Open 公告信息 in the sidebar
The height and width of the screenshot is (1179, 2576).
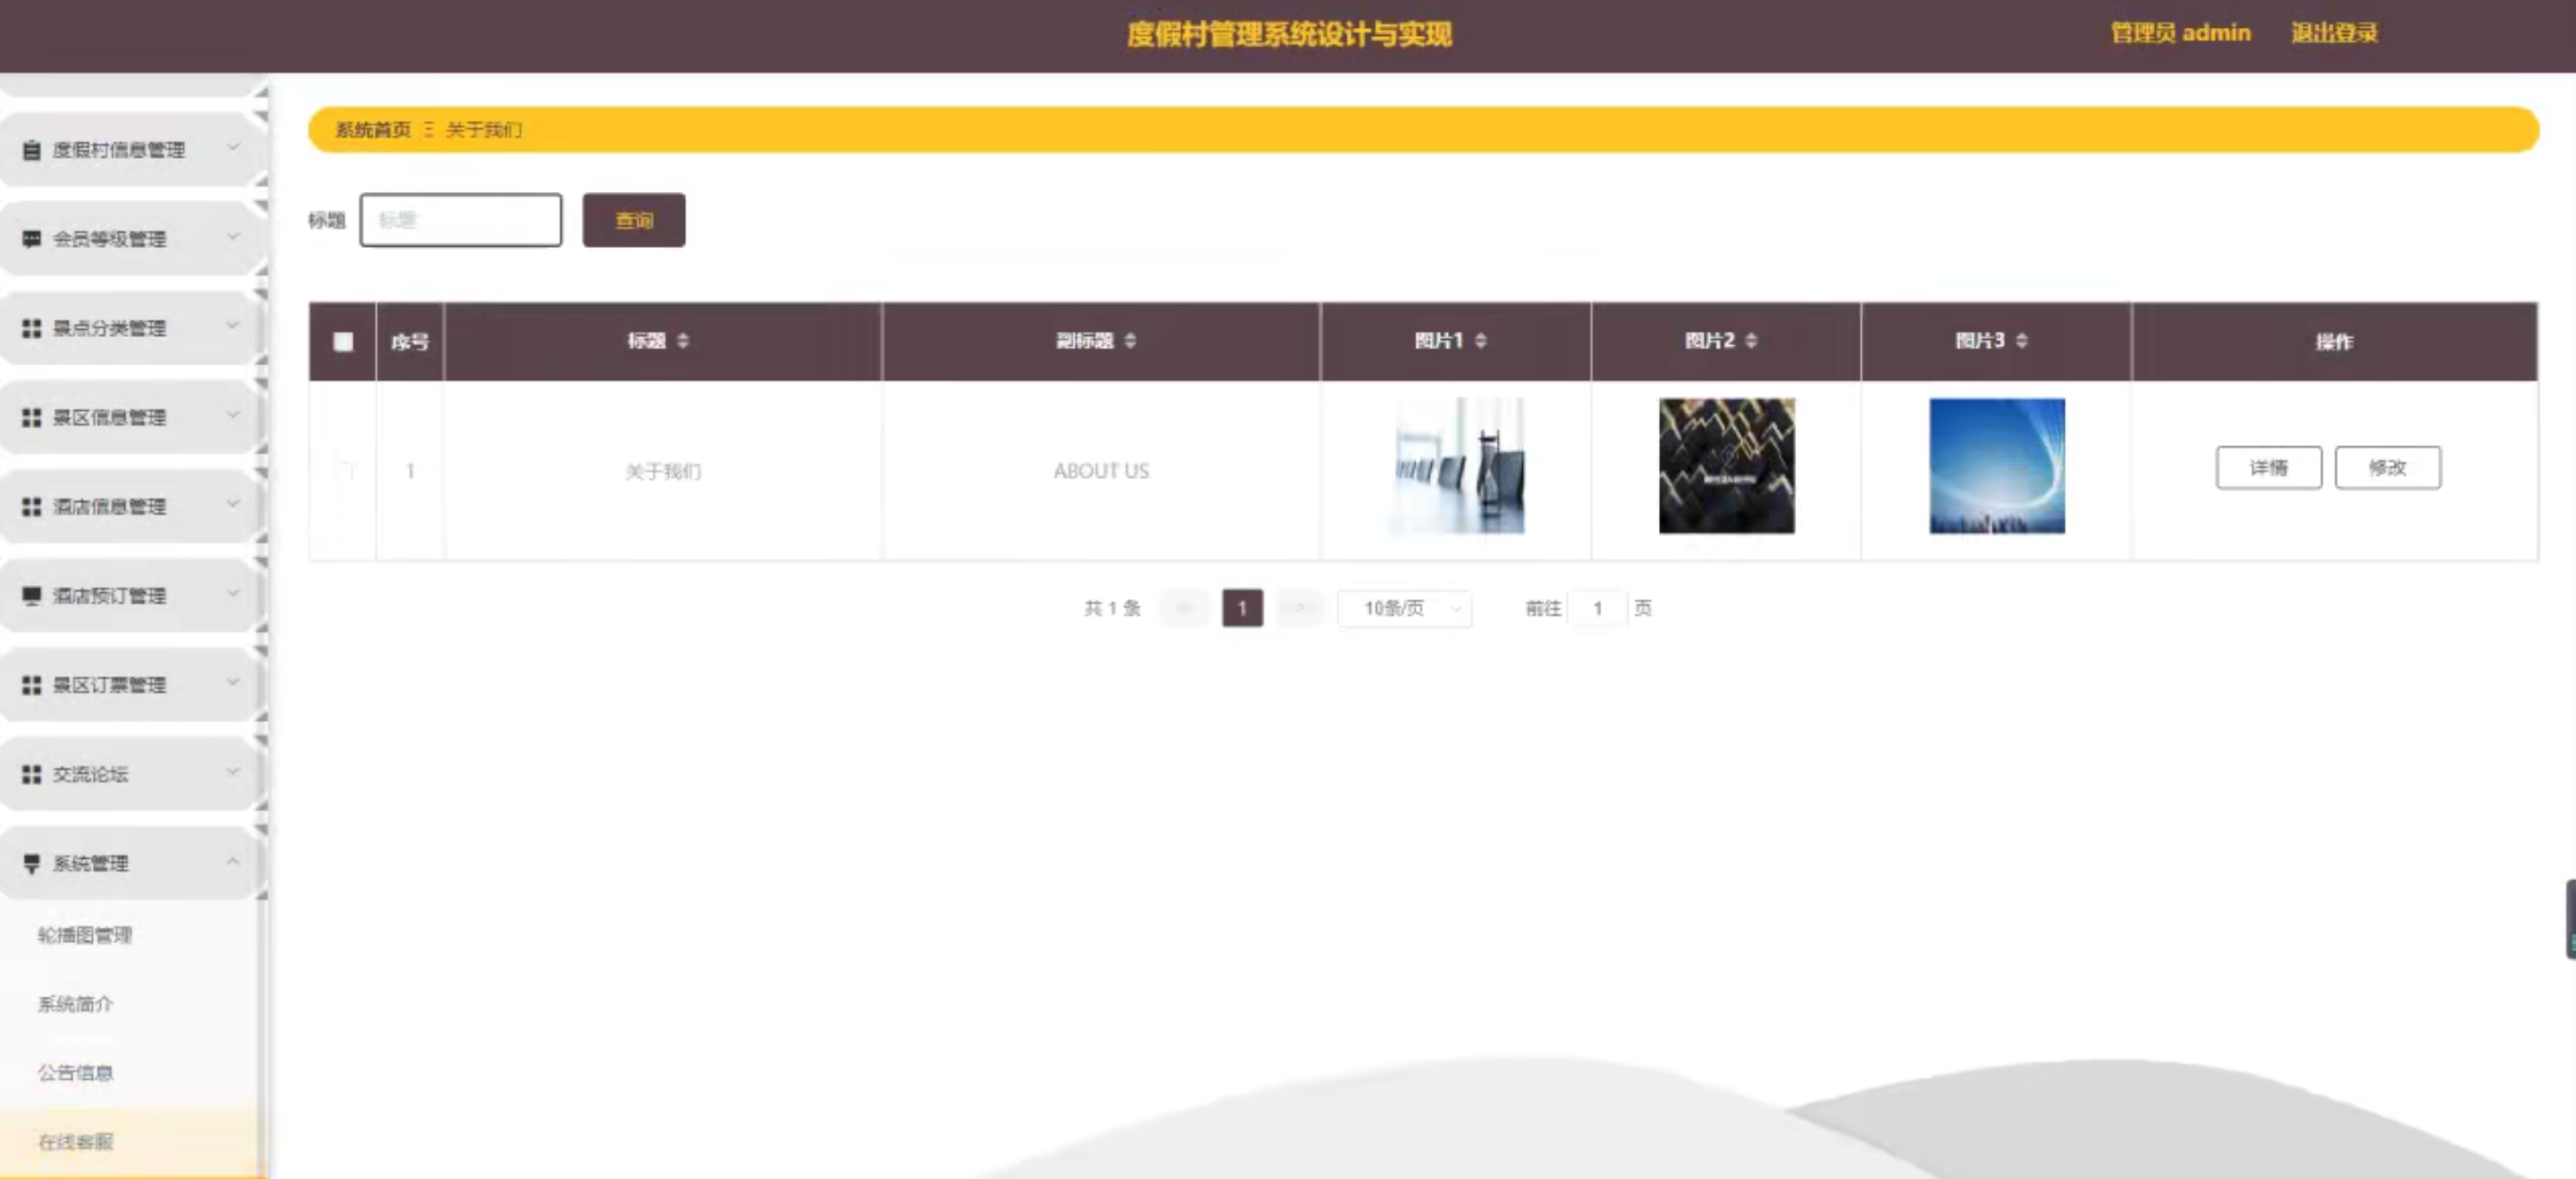pyautogui.click(x=76, y=1073)
